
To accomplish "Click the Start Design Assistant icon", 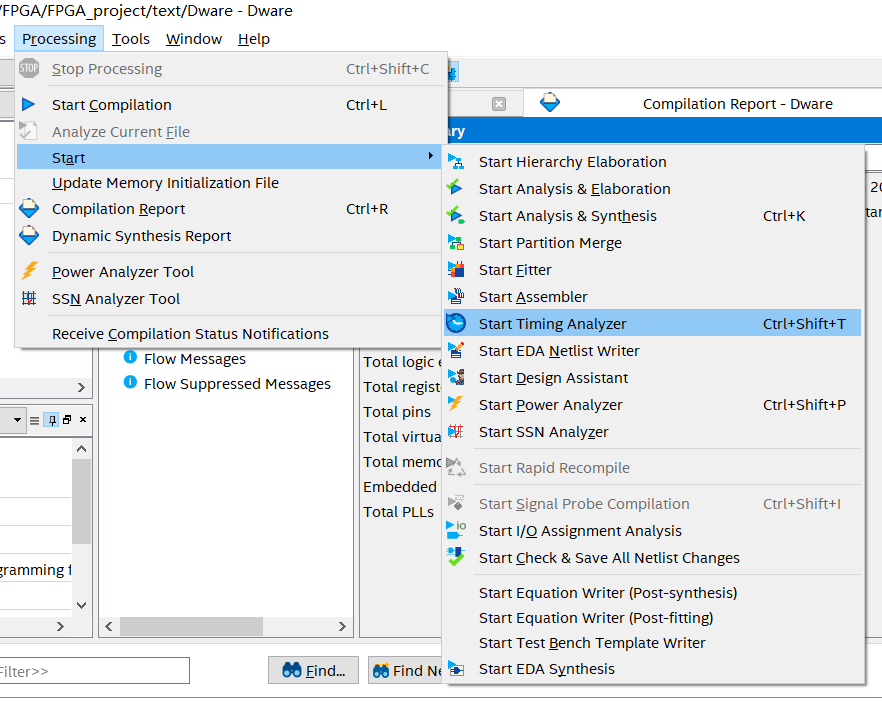I will (456, 378).
